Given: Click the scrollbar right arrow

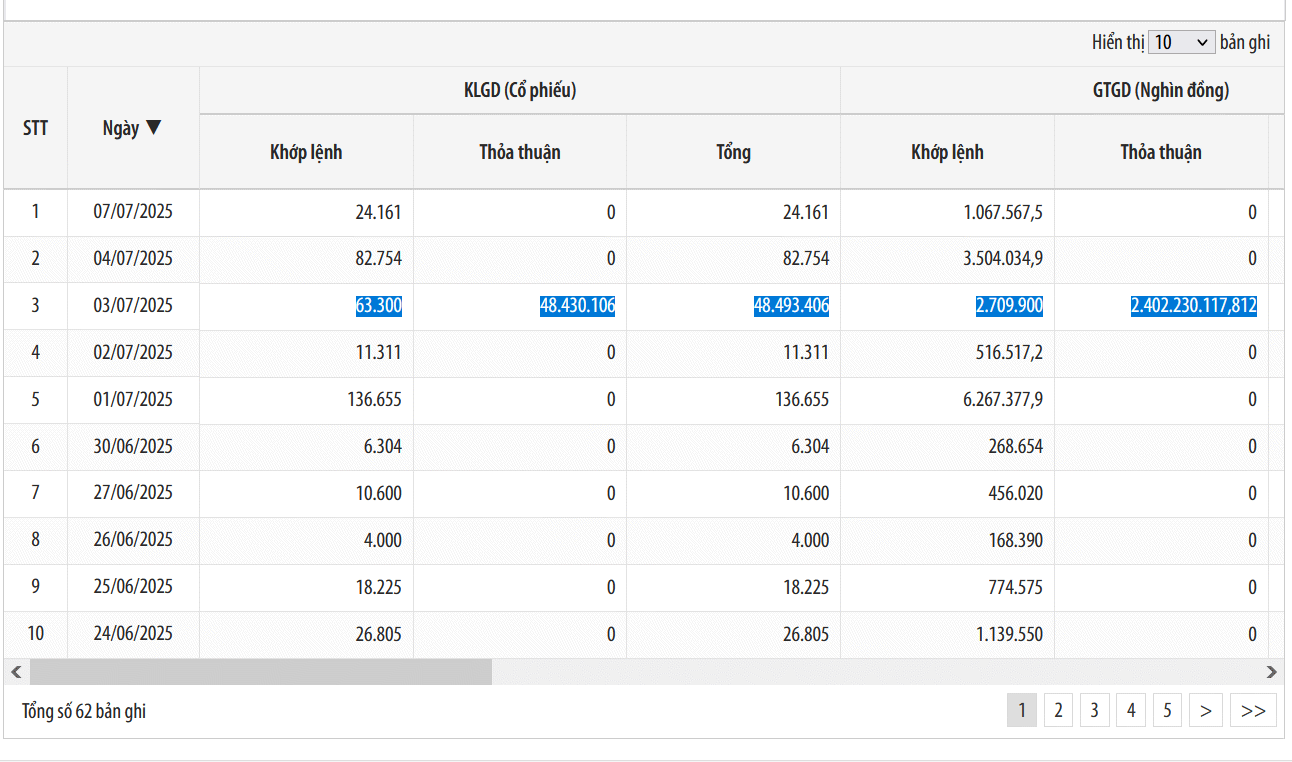Looking at the screenshot, I should coord(1272,672).
